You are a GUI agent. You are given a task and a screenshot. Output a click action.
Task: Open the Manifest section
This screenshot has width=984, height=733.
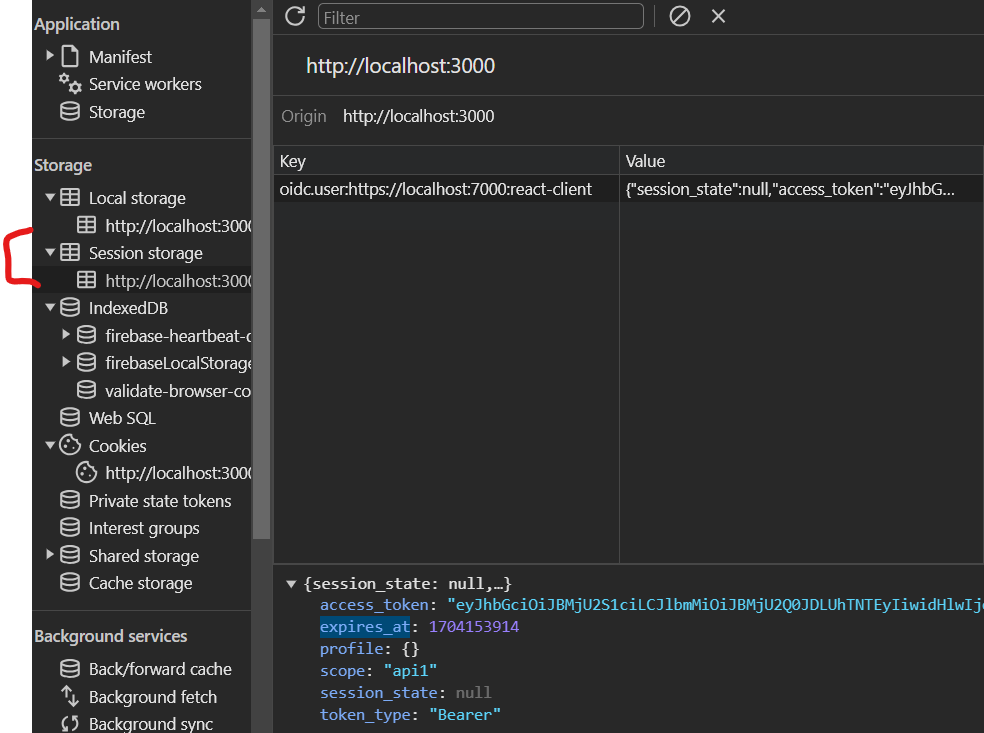click(x=120, y=56)
